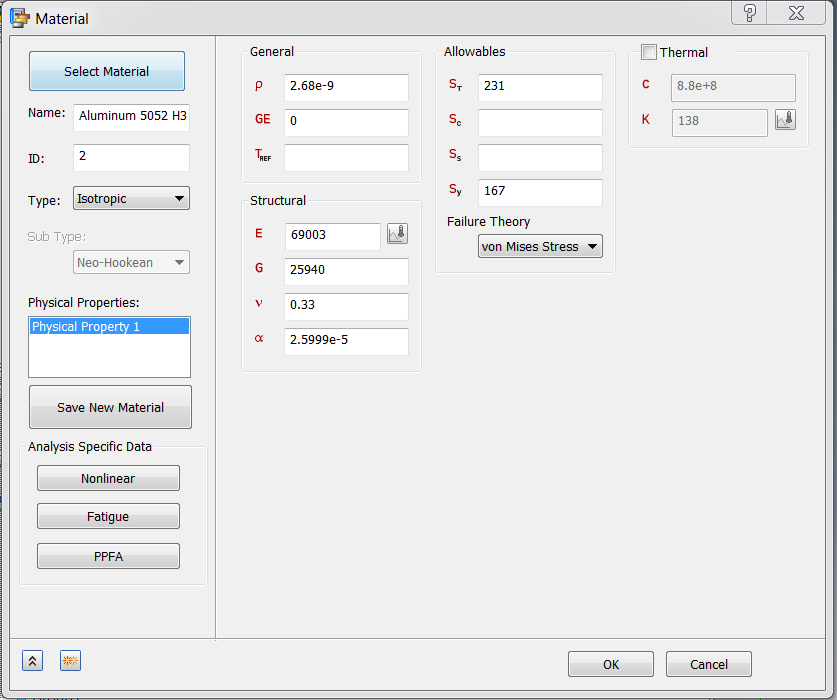
Task: Edit the material Name field
Action: tap(131, 117)
